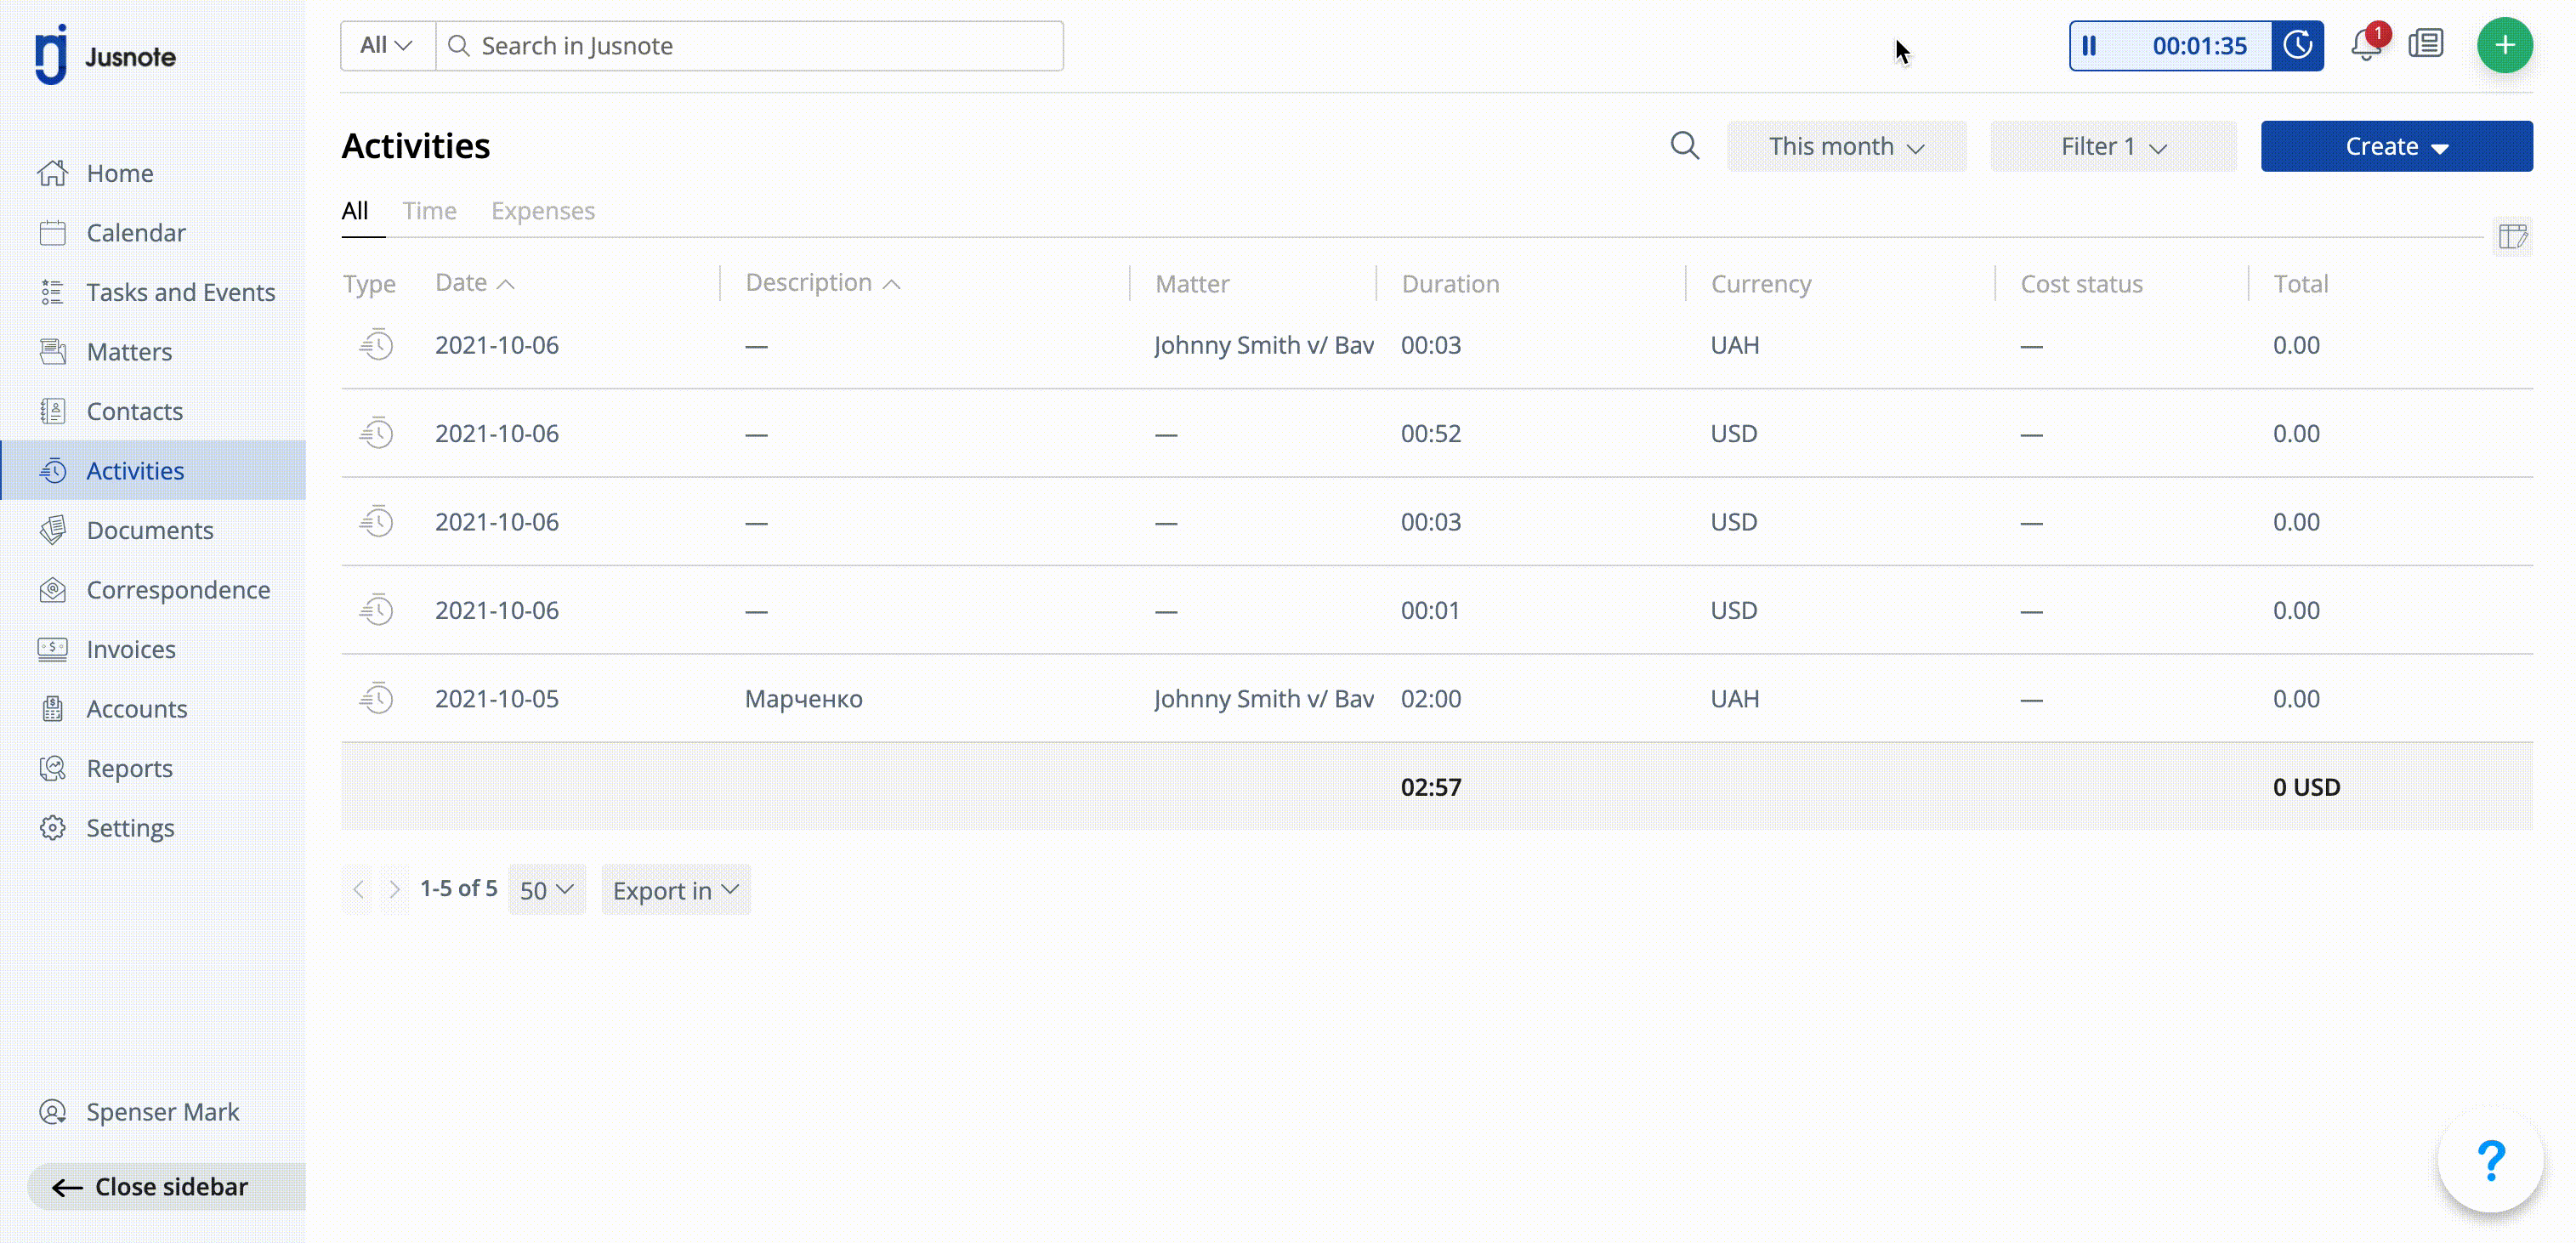Open the Contacts section
The height and width of the screenshot is (1243, 2576).
(x=134, y=411)
